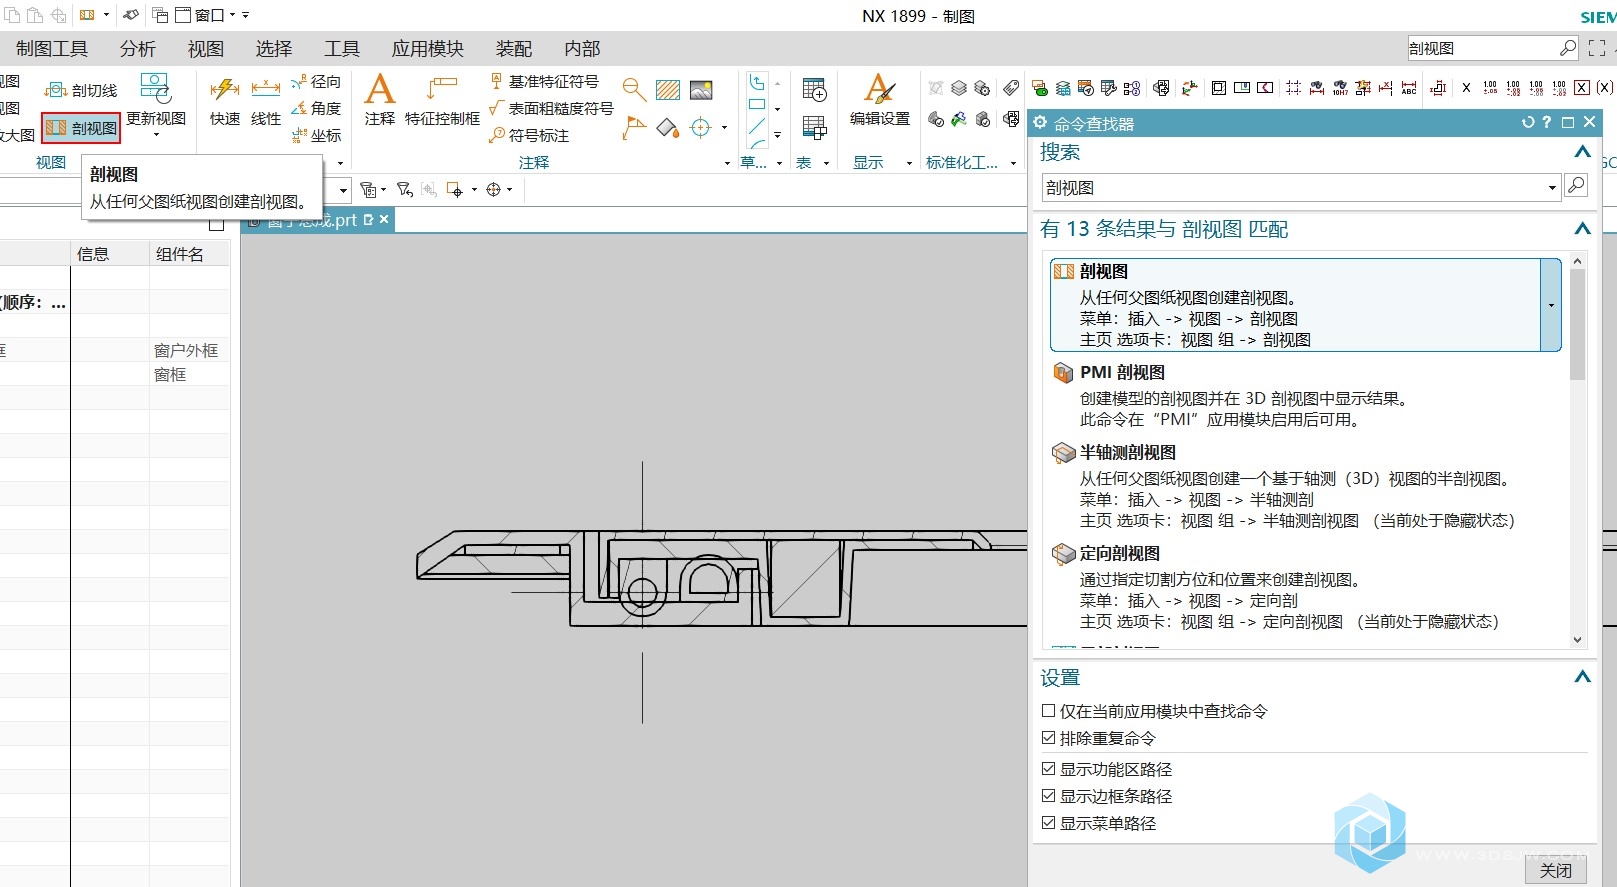Click the ABC text dimension icon
This screenshot has width=1617, height=887.
pos(1408,88)
